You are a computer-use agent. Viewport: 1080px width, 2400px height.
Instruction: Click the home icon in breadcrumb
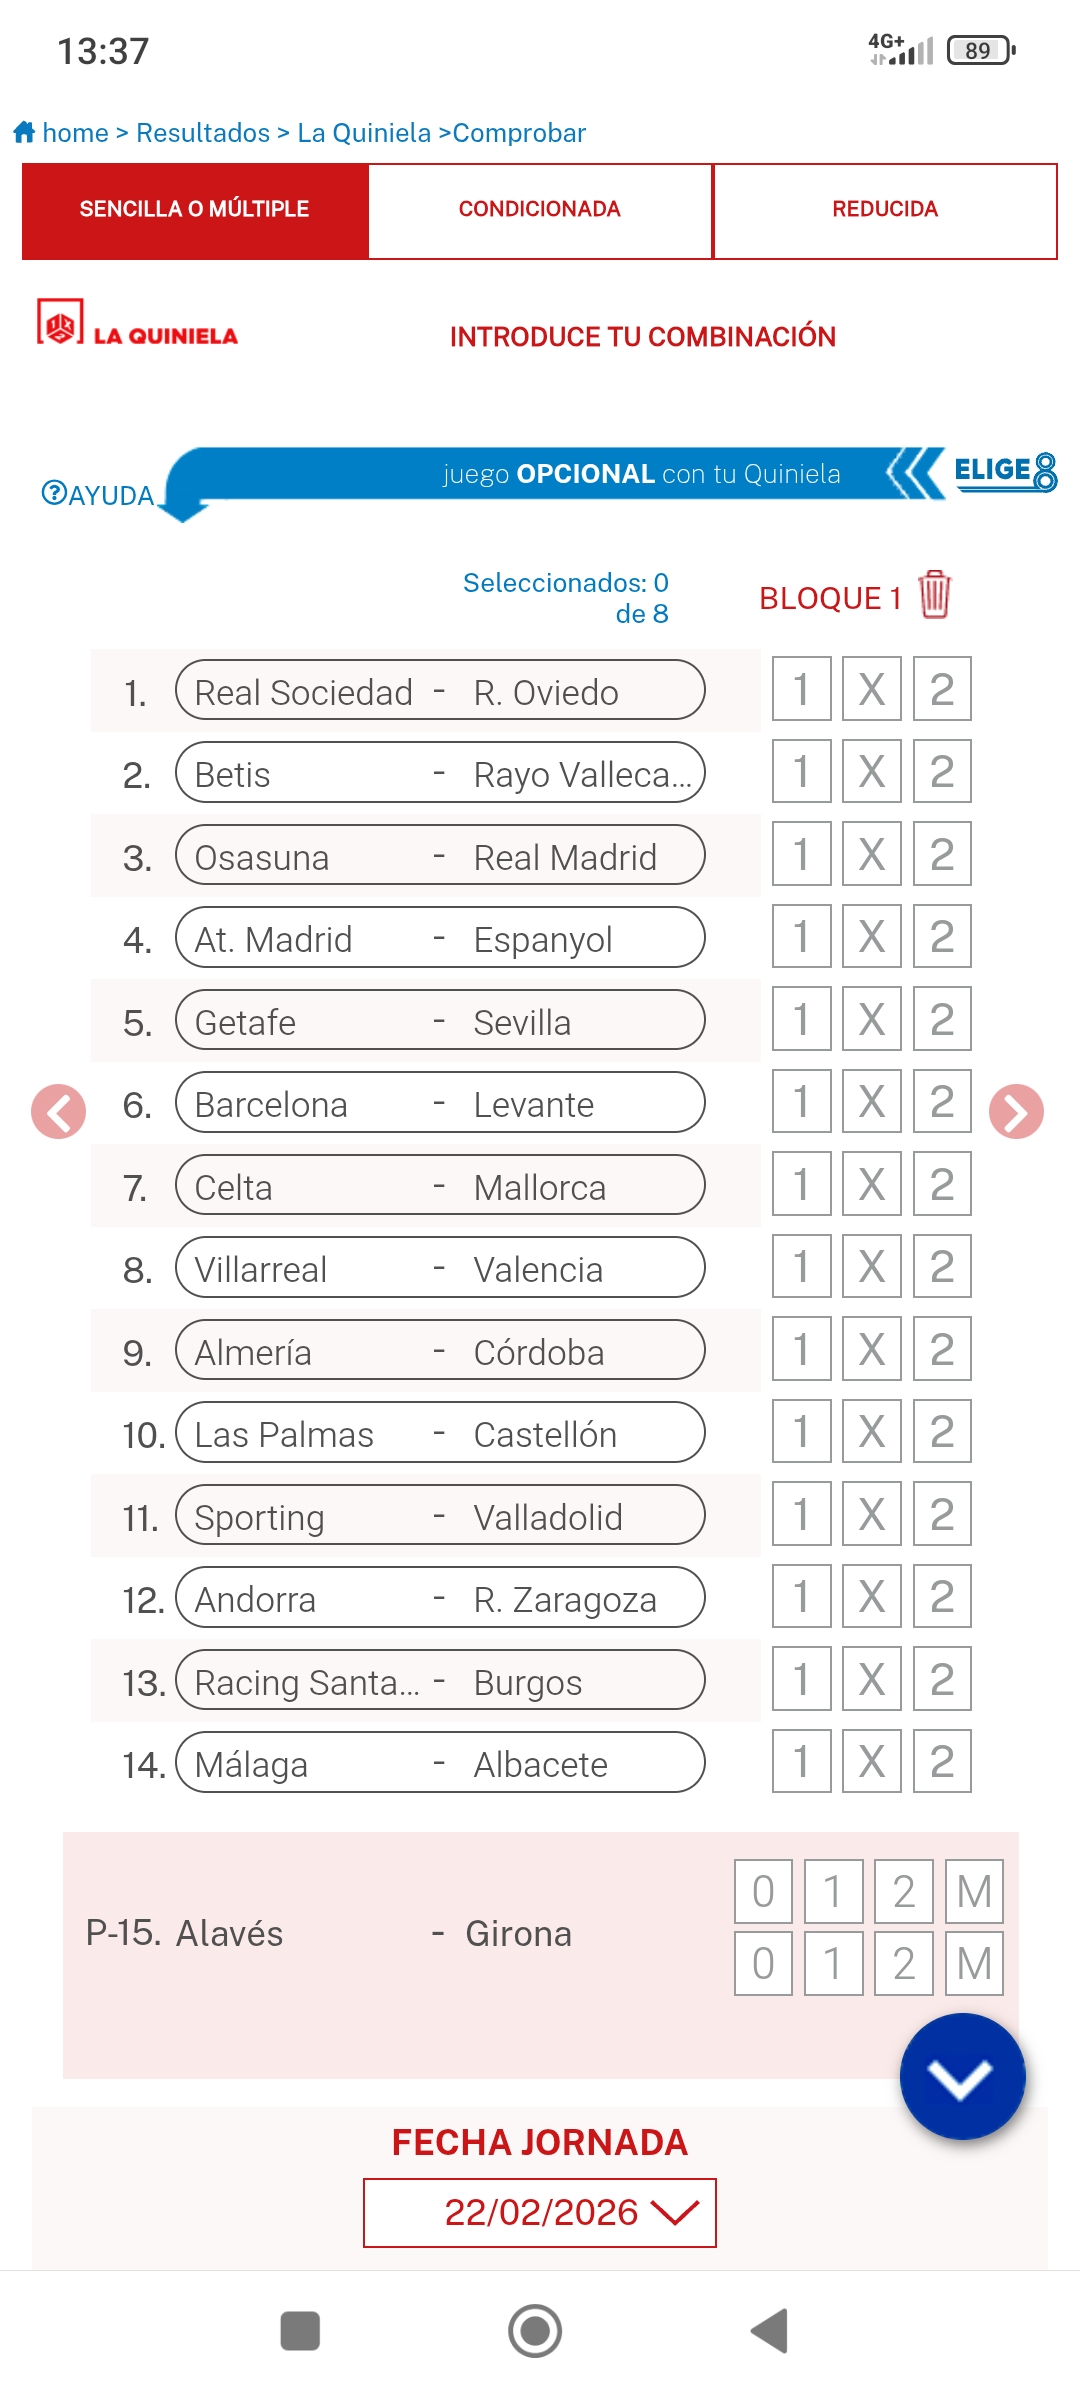[24, 132]
